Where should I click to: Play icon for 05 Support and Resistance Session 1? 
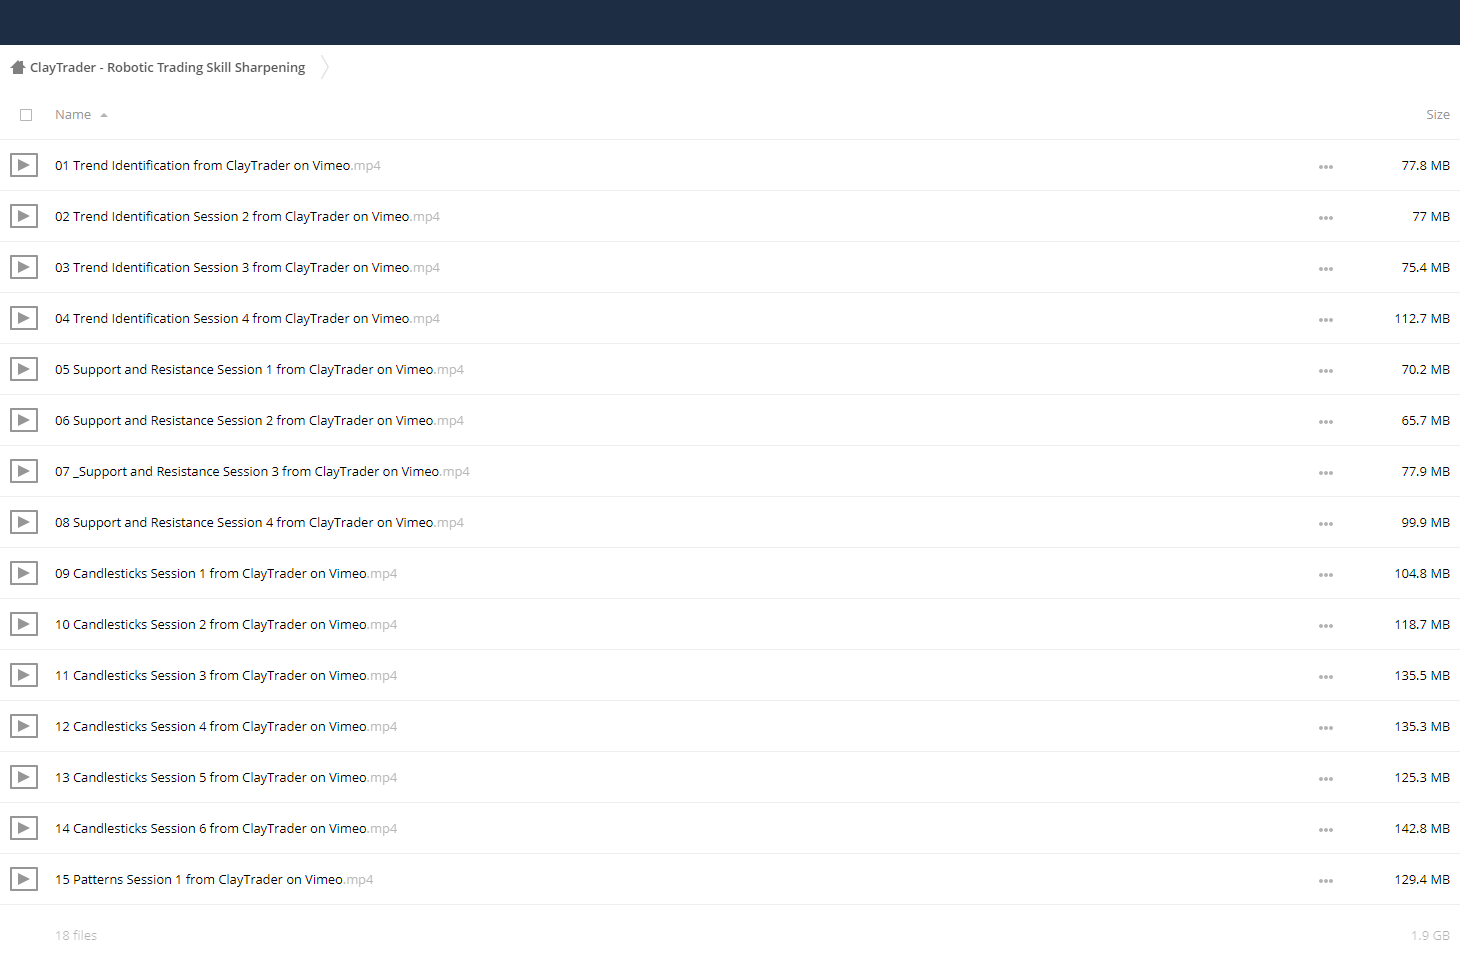tap(24, 369)
